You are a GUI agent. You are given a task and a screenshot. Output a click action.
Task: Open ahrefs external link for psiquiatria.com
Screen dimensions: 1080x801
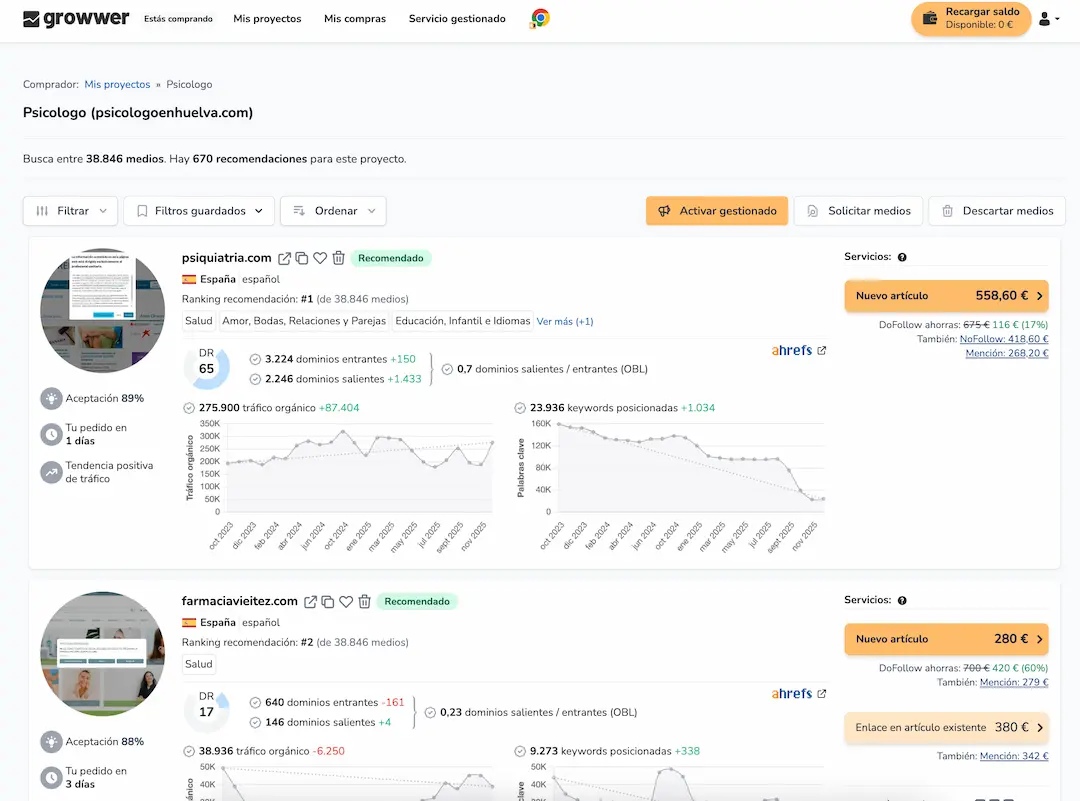(x=822, y=351)
